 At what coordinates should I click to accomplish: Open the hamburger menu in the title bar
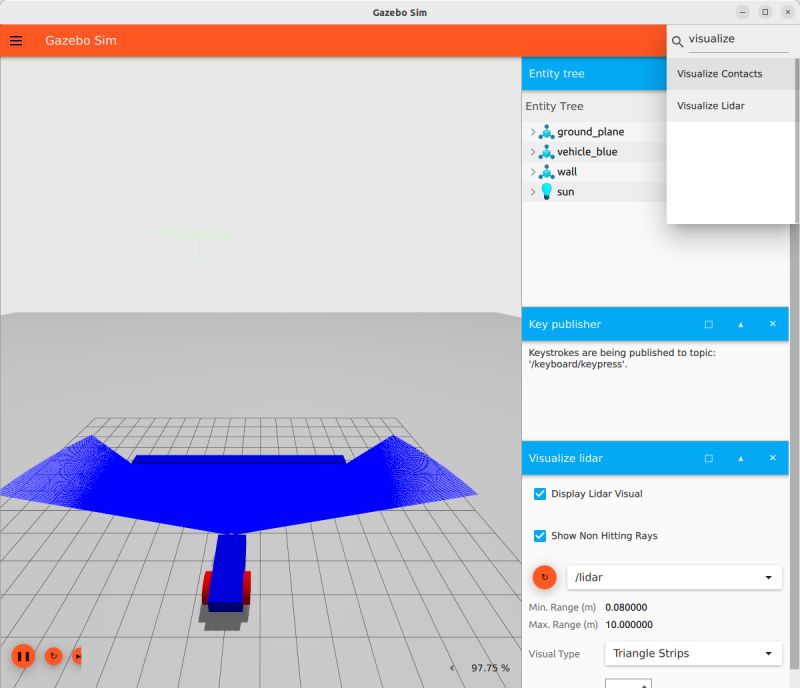(16, 40)
